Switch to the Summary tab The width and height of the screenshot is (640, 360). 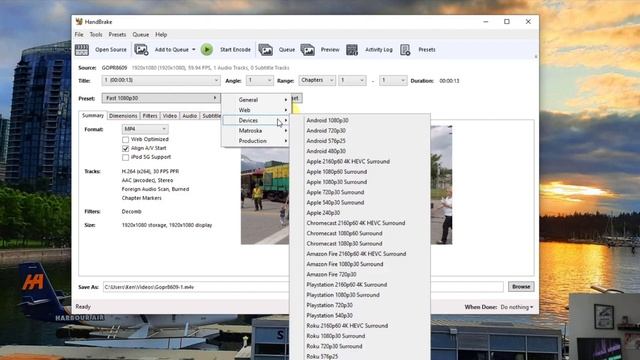click(x=93, y=116)
